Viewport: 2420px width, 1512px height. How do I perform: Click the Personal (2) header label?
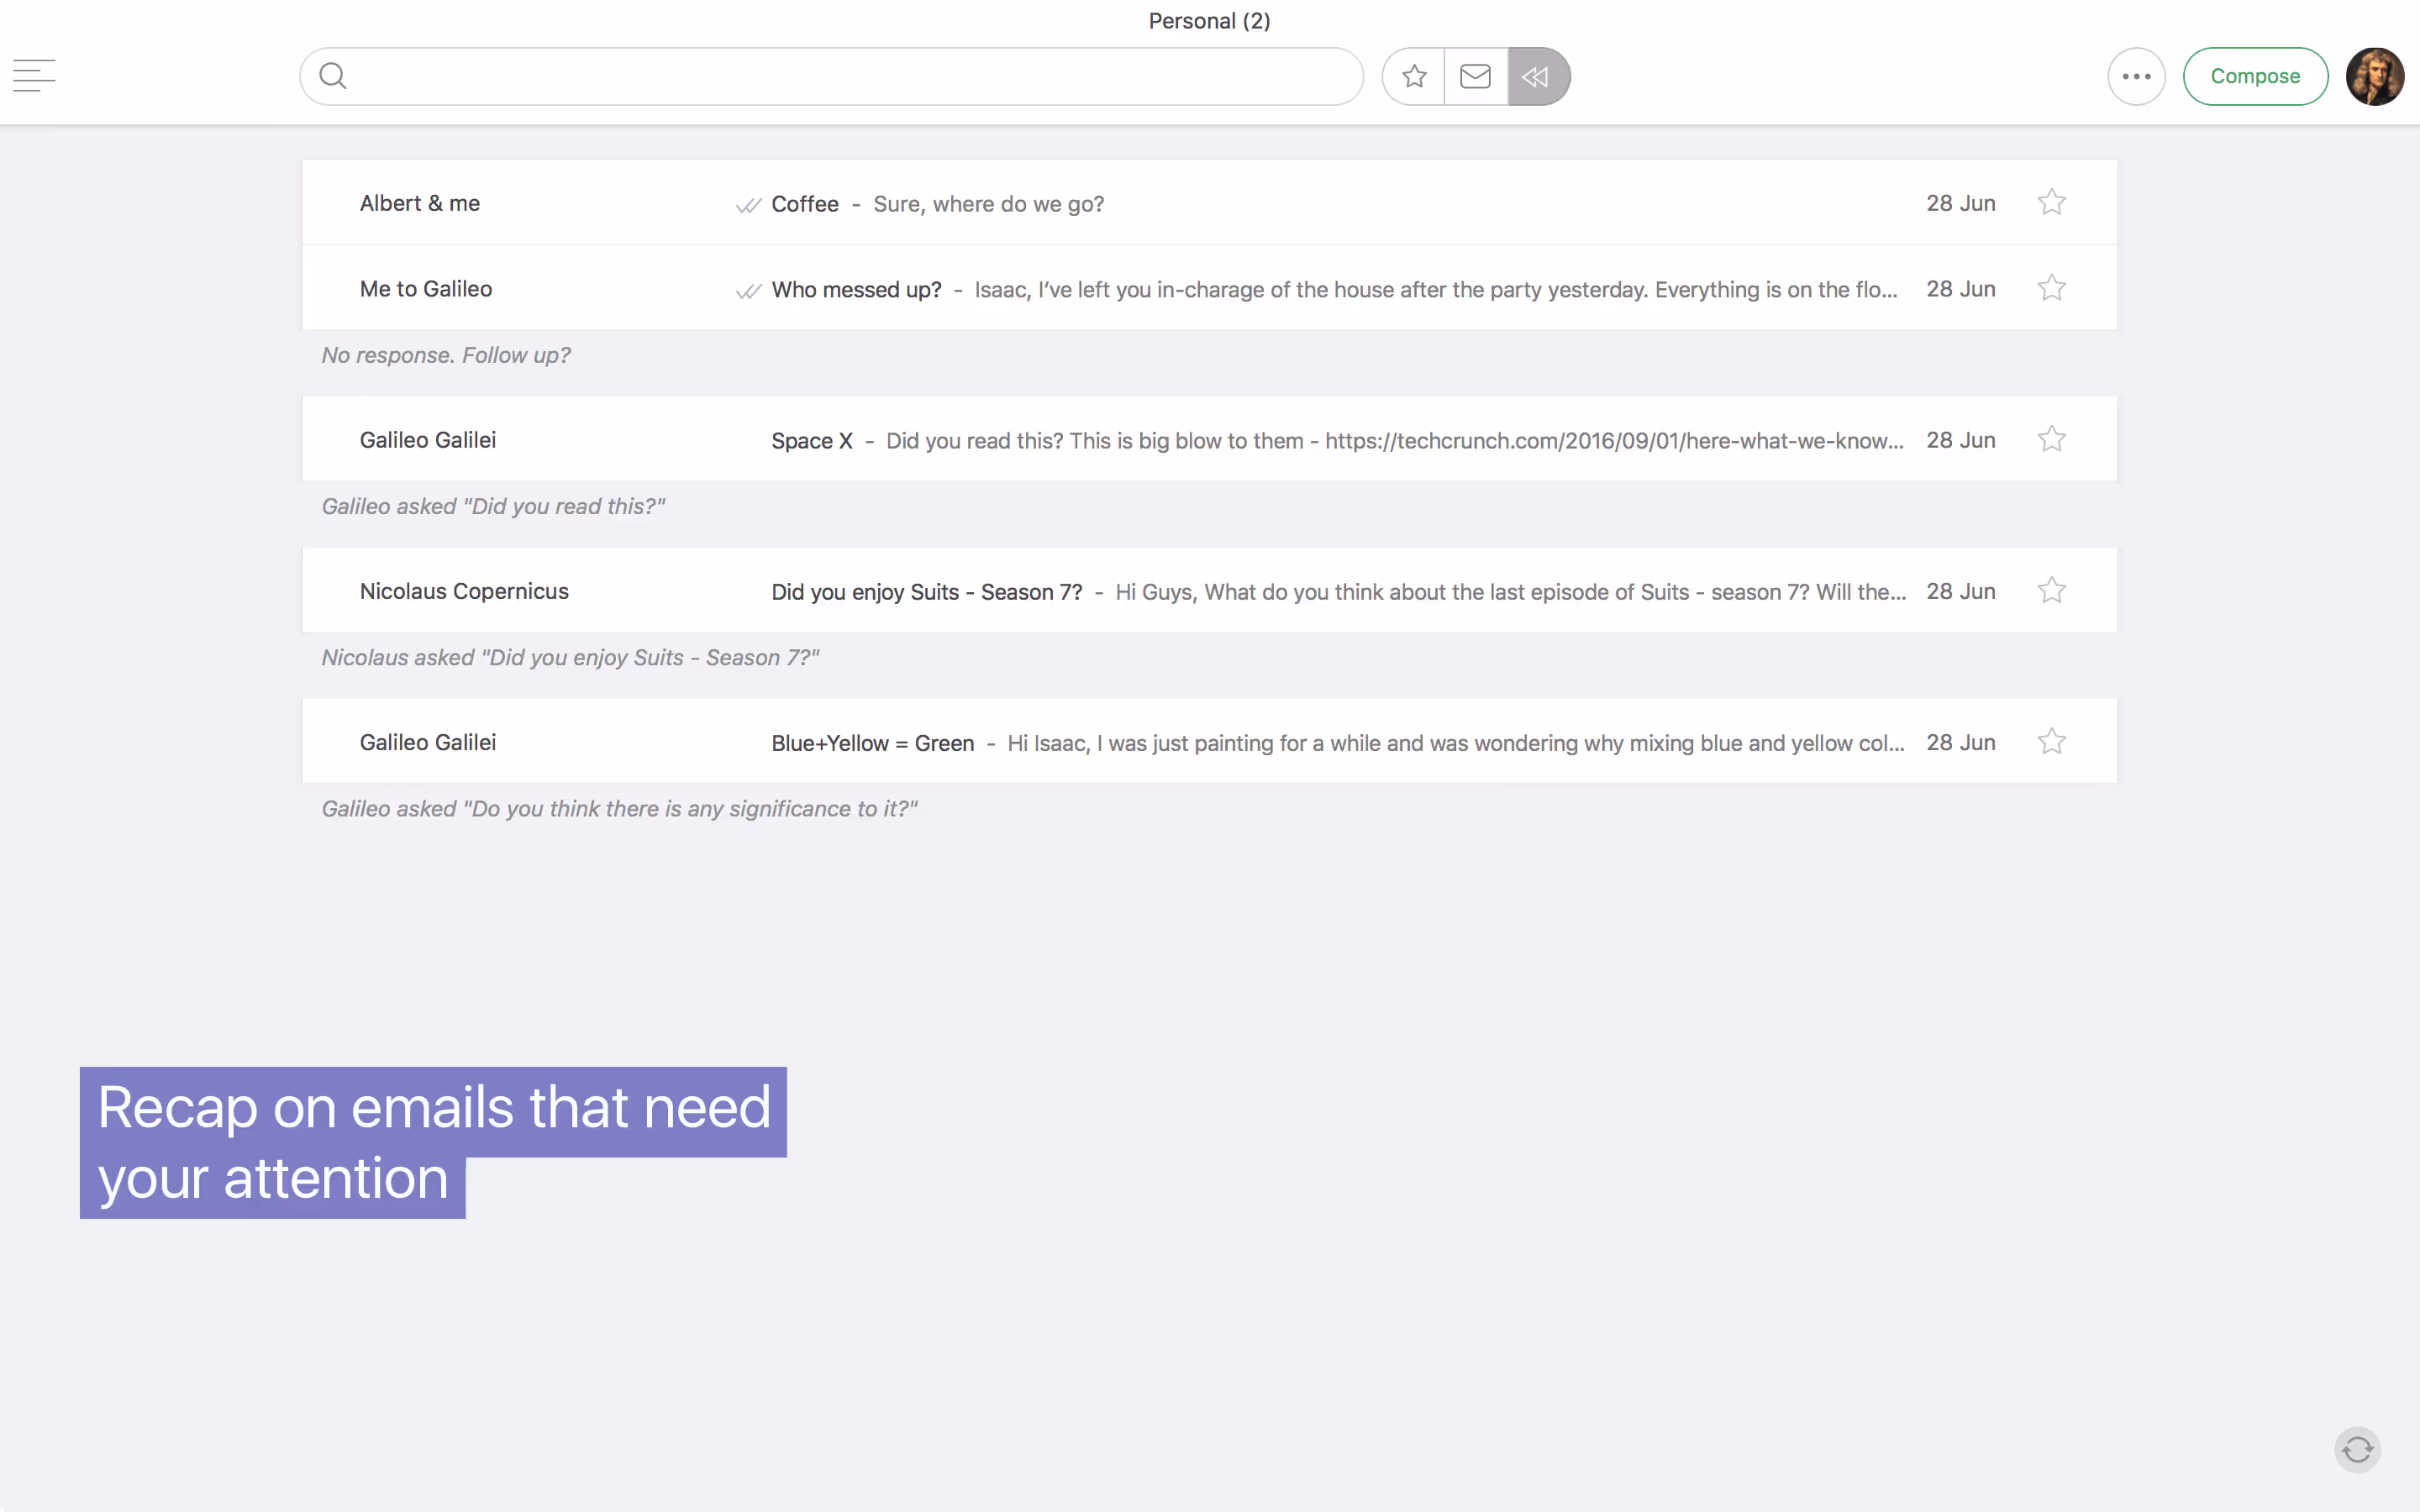pos(1209,20)
